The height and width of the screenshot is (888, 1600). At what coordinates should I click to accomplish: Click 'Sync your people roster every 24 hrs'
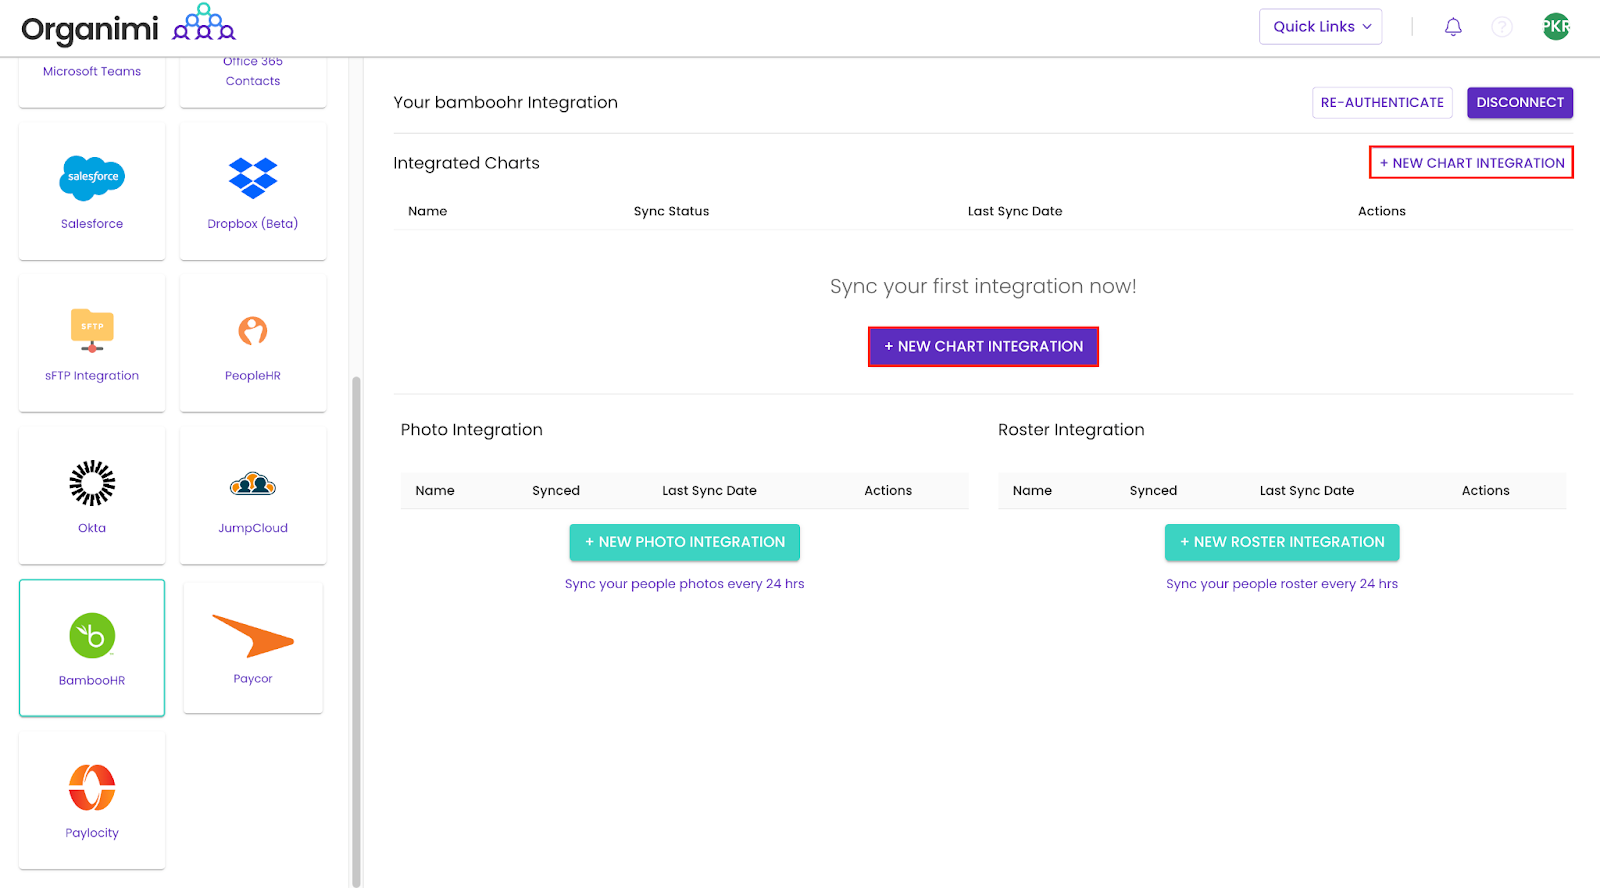pos(1282,584)
